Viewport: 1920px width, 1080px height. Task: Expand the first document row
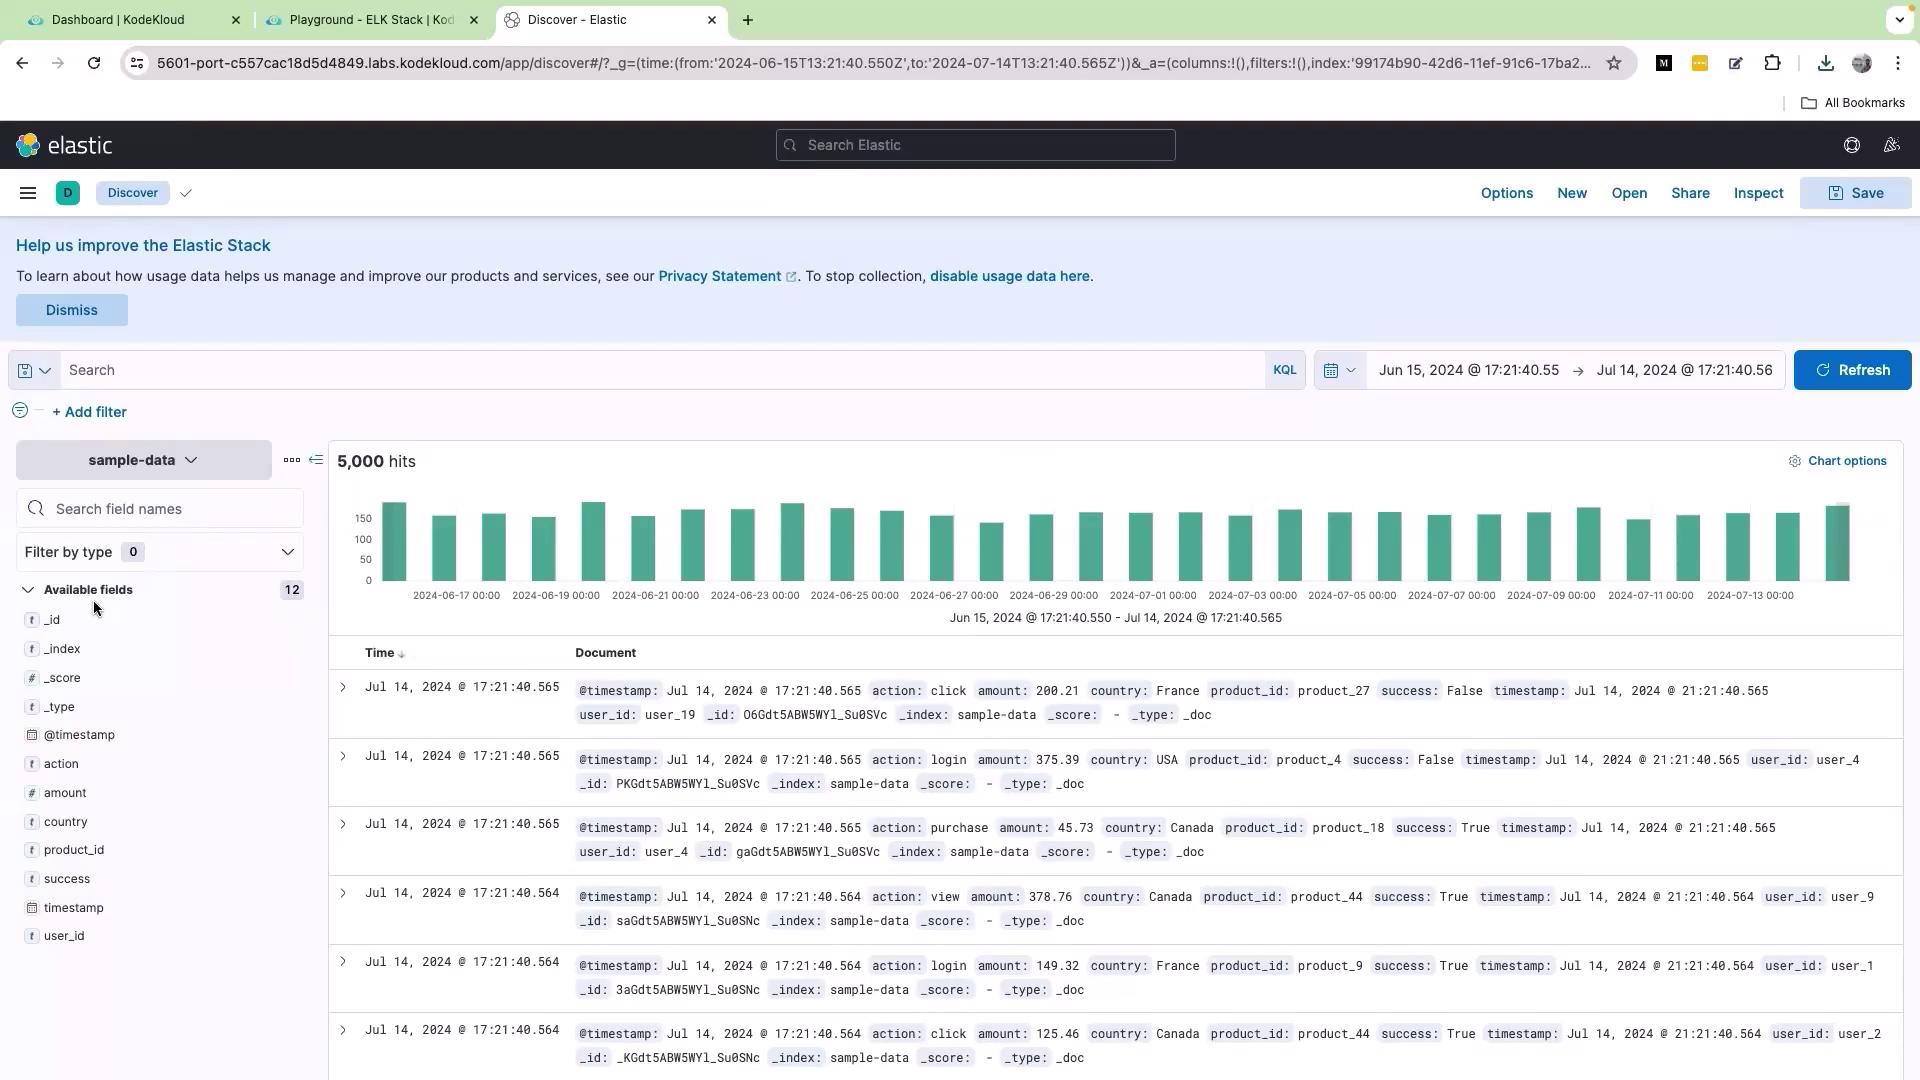coord(343,687)
